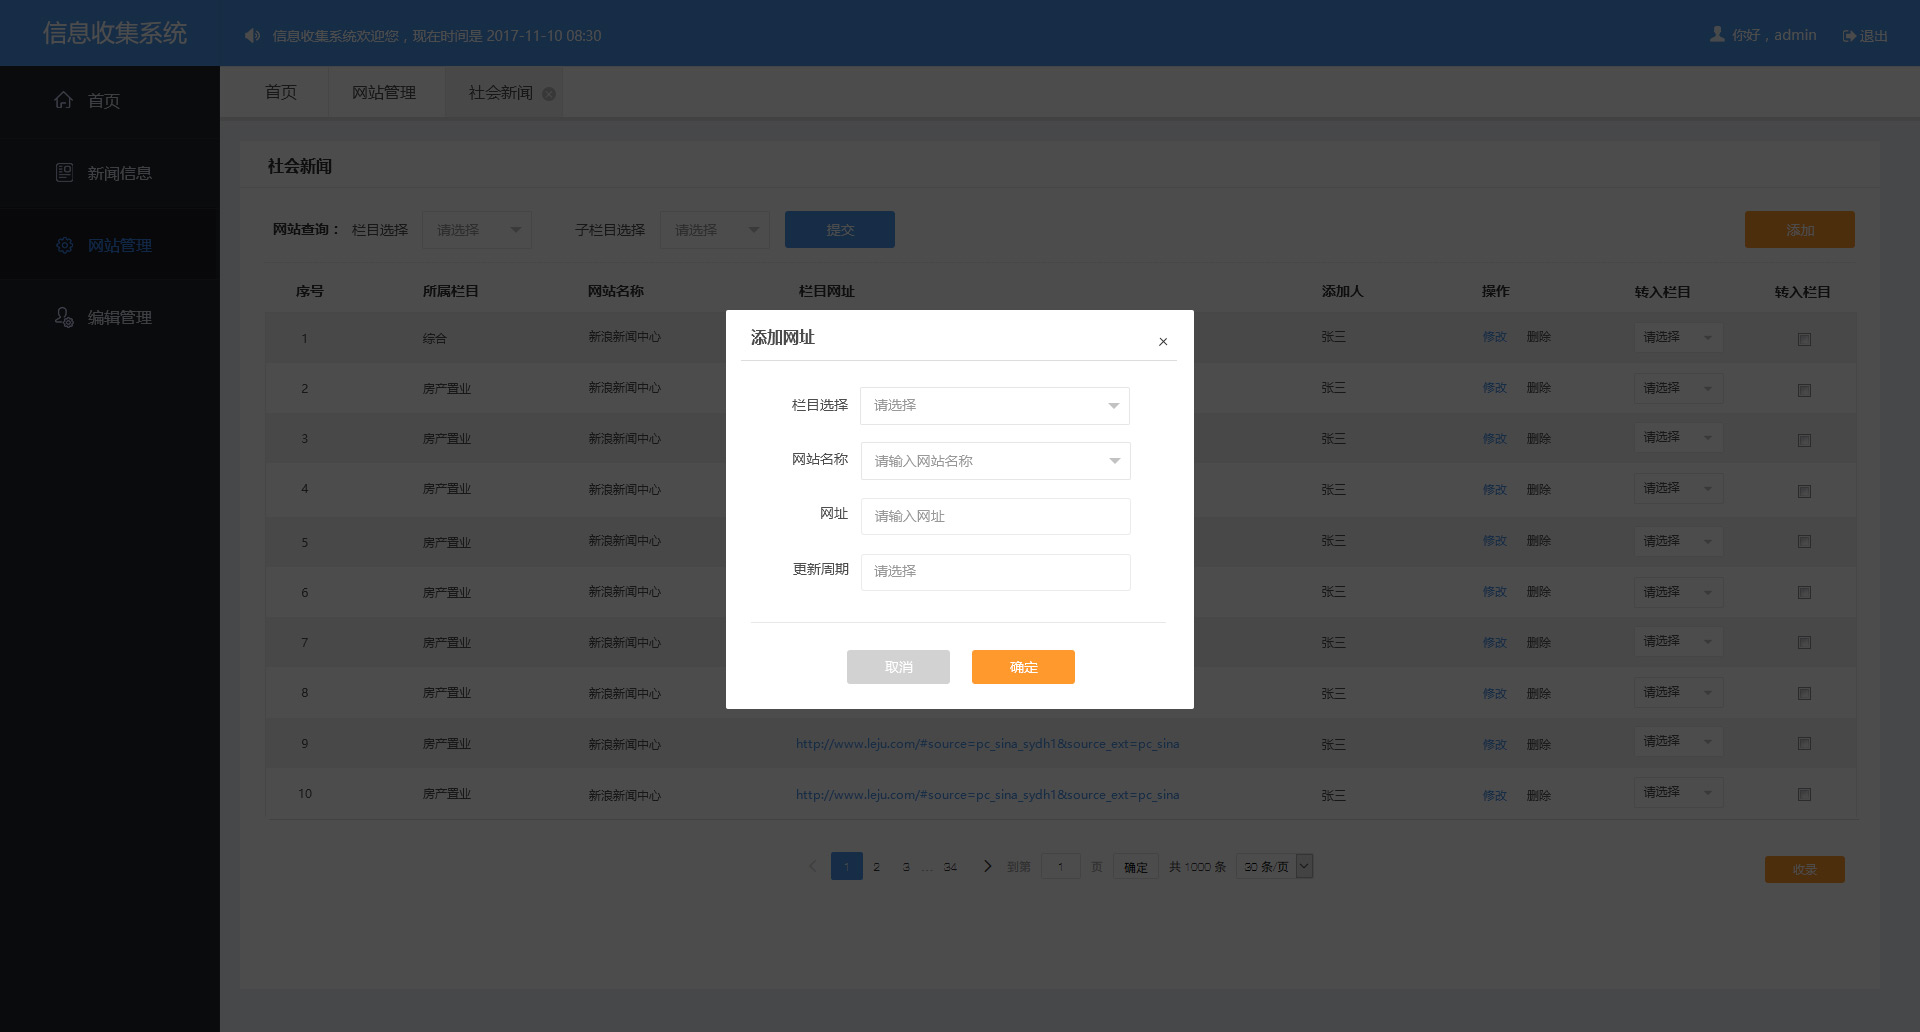The width and height of the screenshot is (1920, 1032).
Task: Open the 栏目选择 dropdown in the dialog
Action: click(x=995, y=405)
